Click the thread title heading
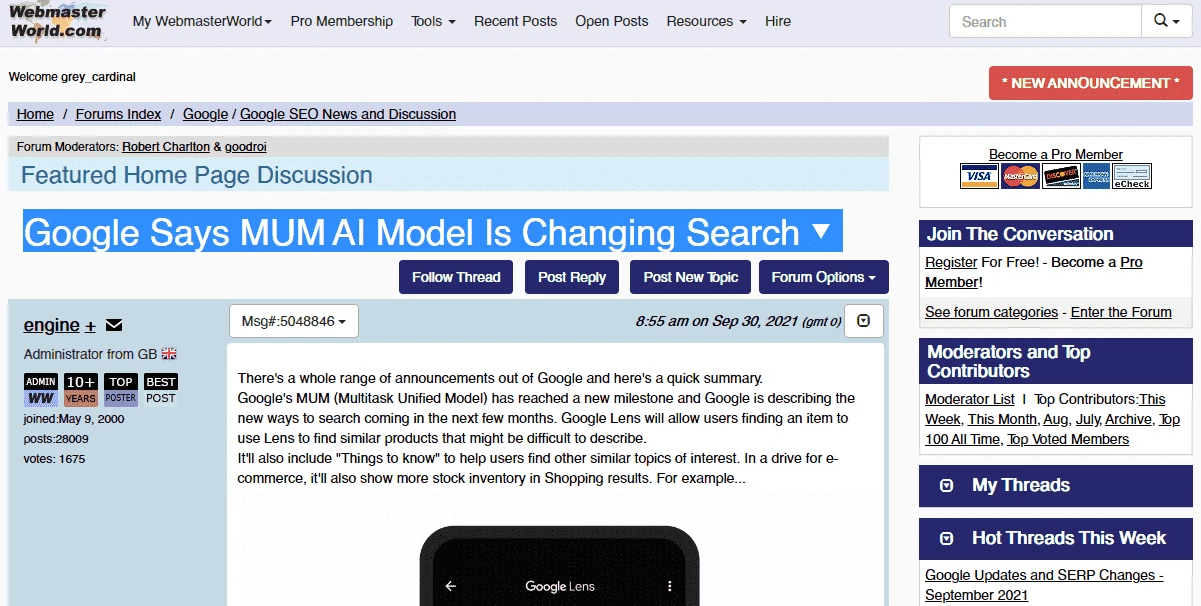 pos(411,232)
